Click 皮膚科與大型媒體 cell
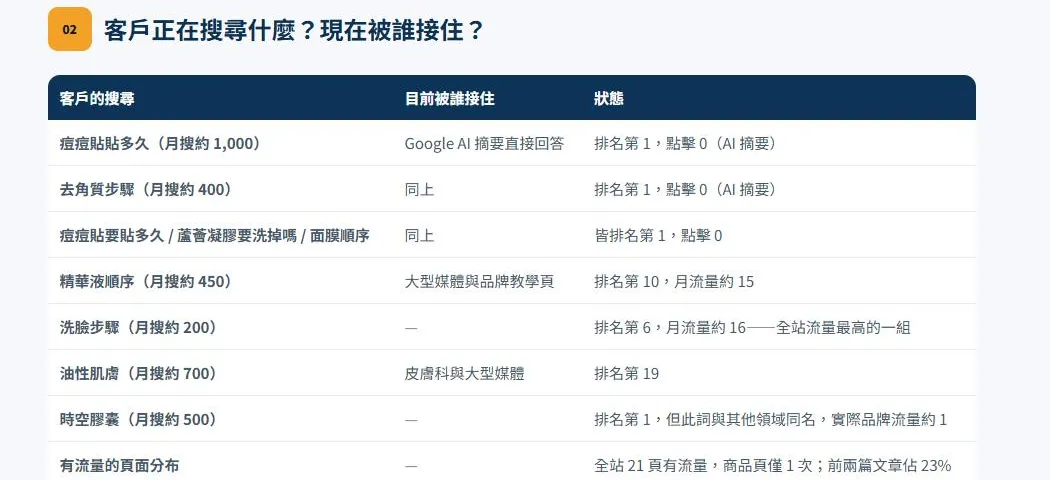This screenshot has height=480, width=1050. click(x=465, y=374)
